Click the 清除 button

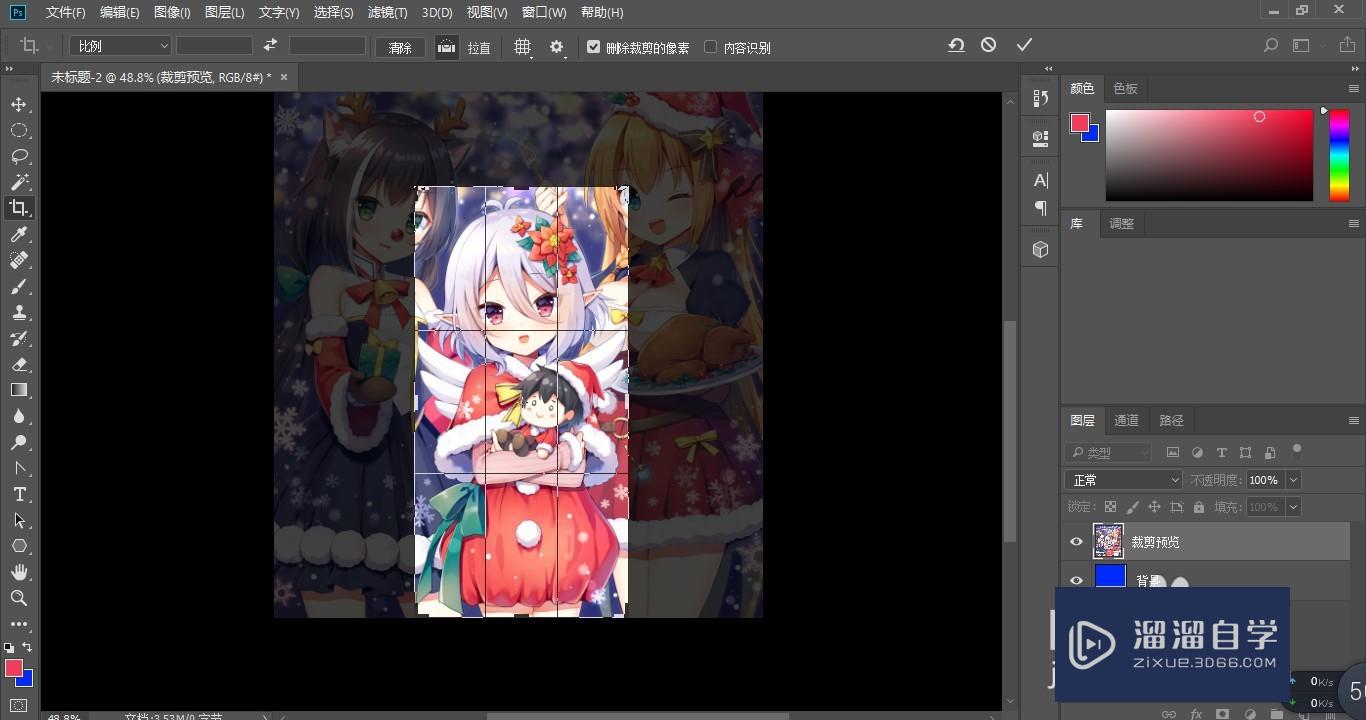400,47
